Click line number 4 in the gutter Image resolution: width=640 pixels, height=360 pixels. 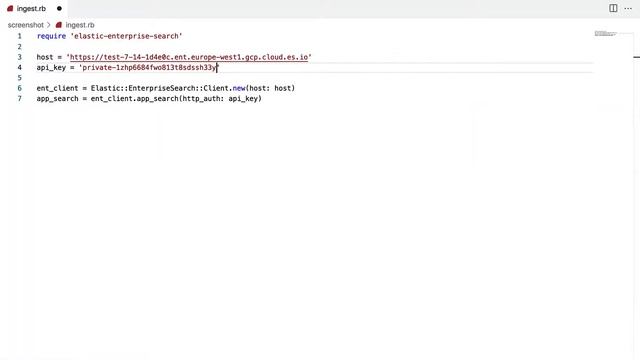19,67
